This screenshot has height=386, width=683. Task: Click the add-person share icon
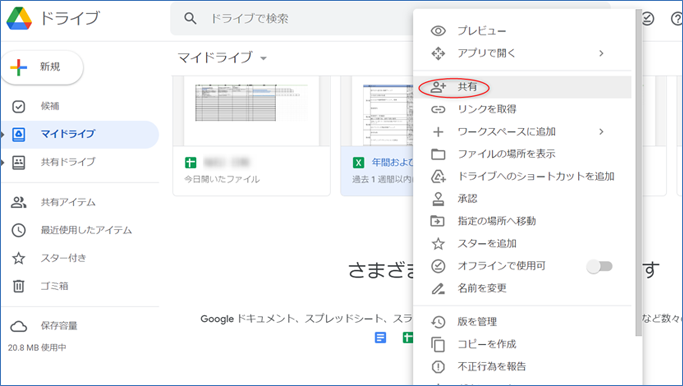[438, 87]
